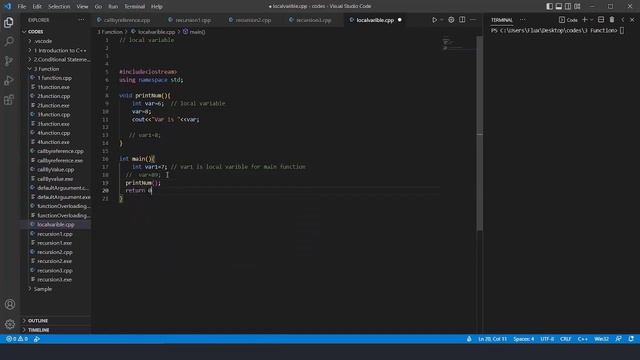
Task: Expand the 2.Conditional Statements folder
Action: pos(56,60)
